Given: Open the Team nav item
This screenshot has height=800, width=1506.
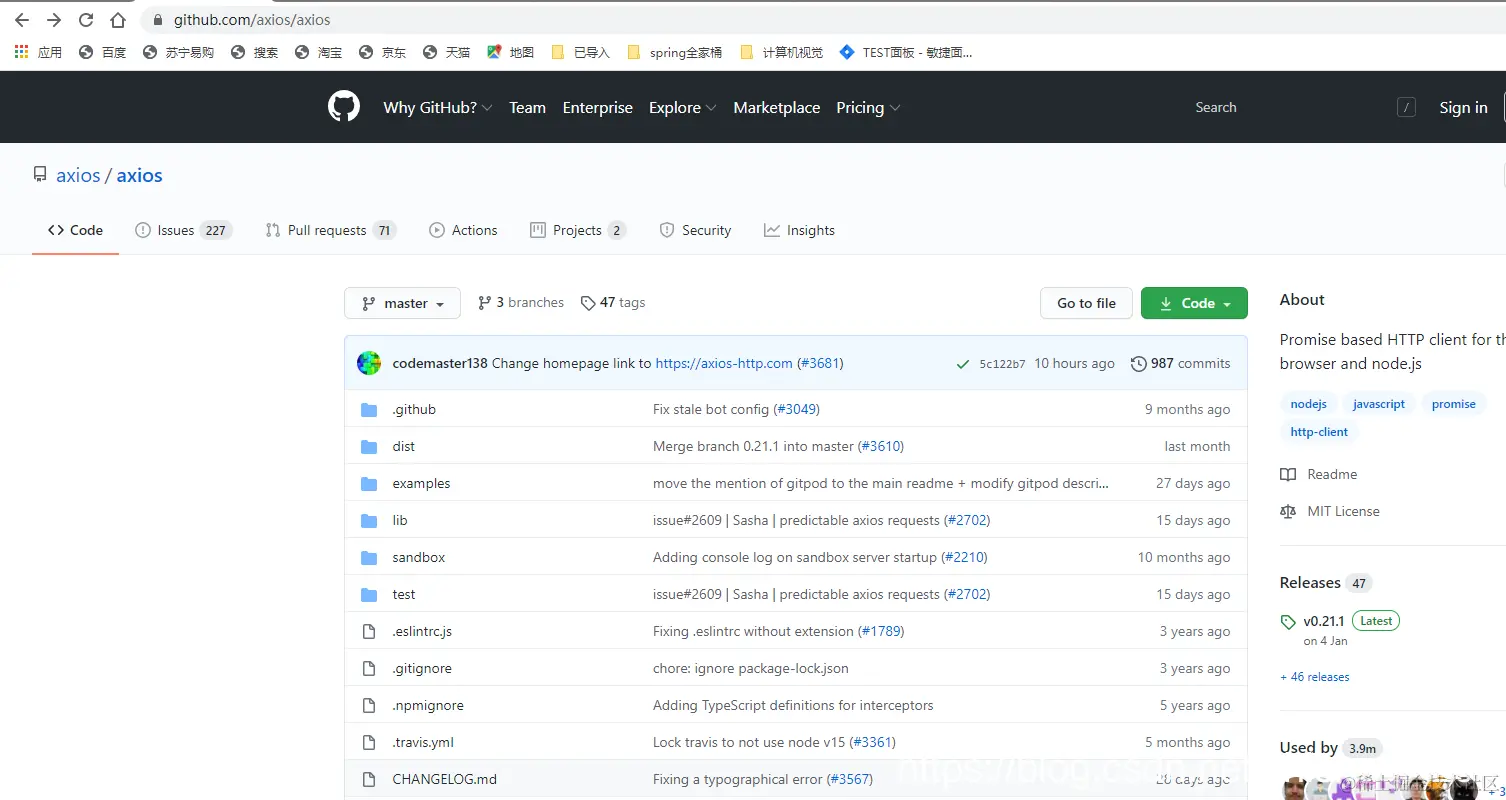Looking at the screenshot, I should (x=527, y=107).
